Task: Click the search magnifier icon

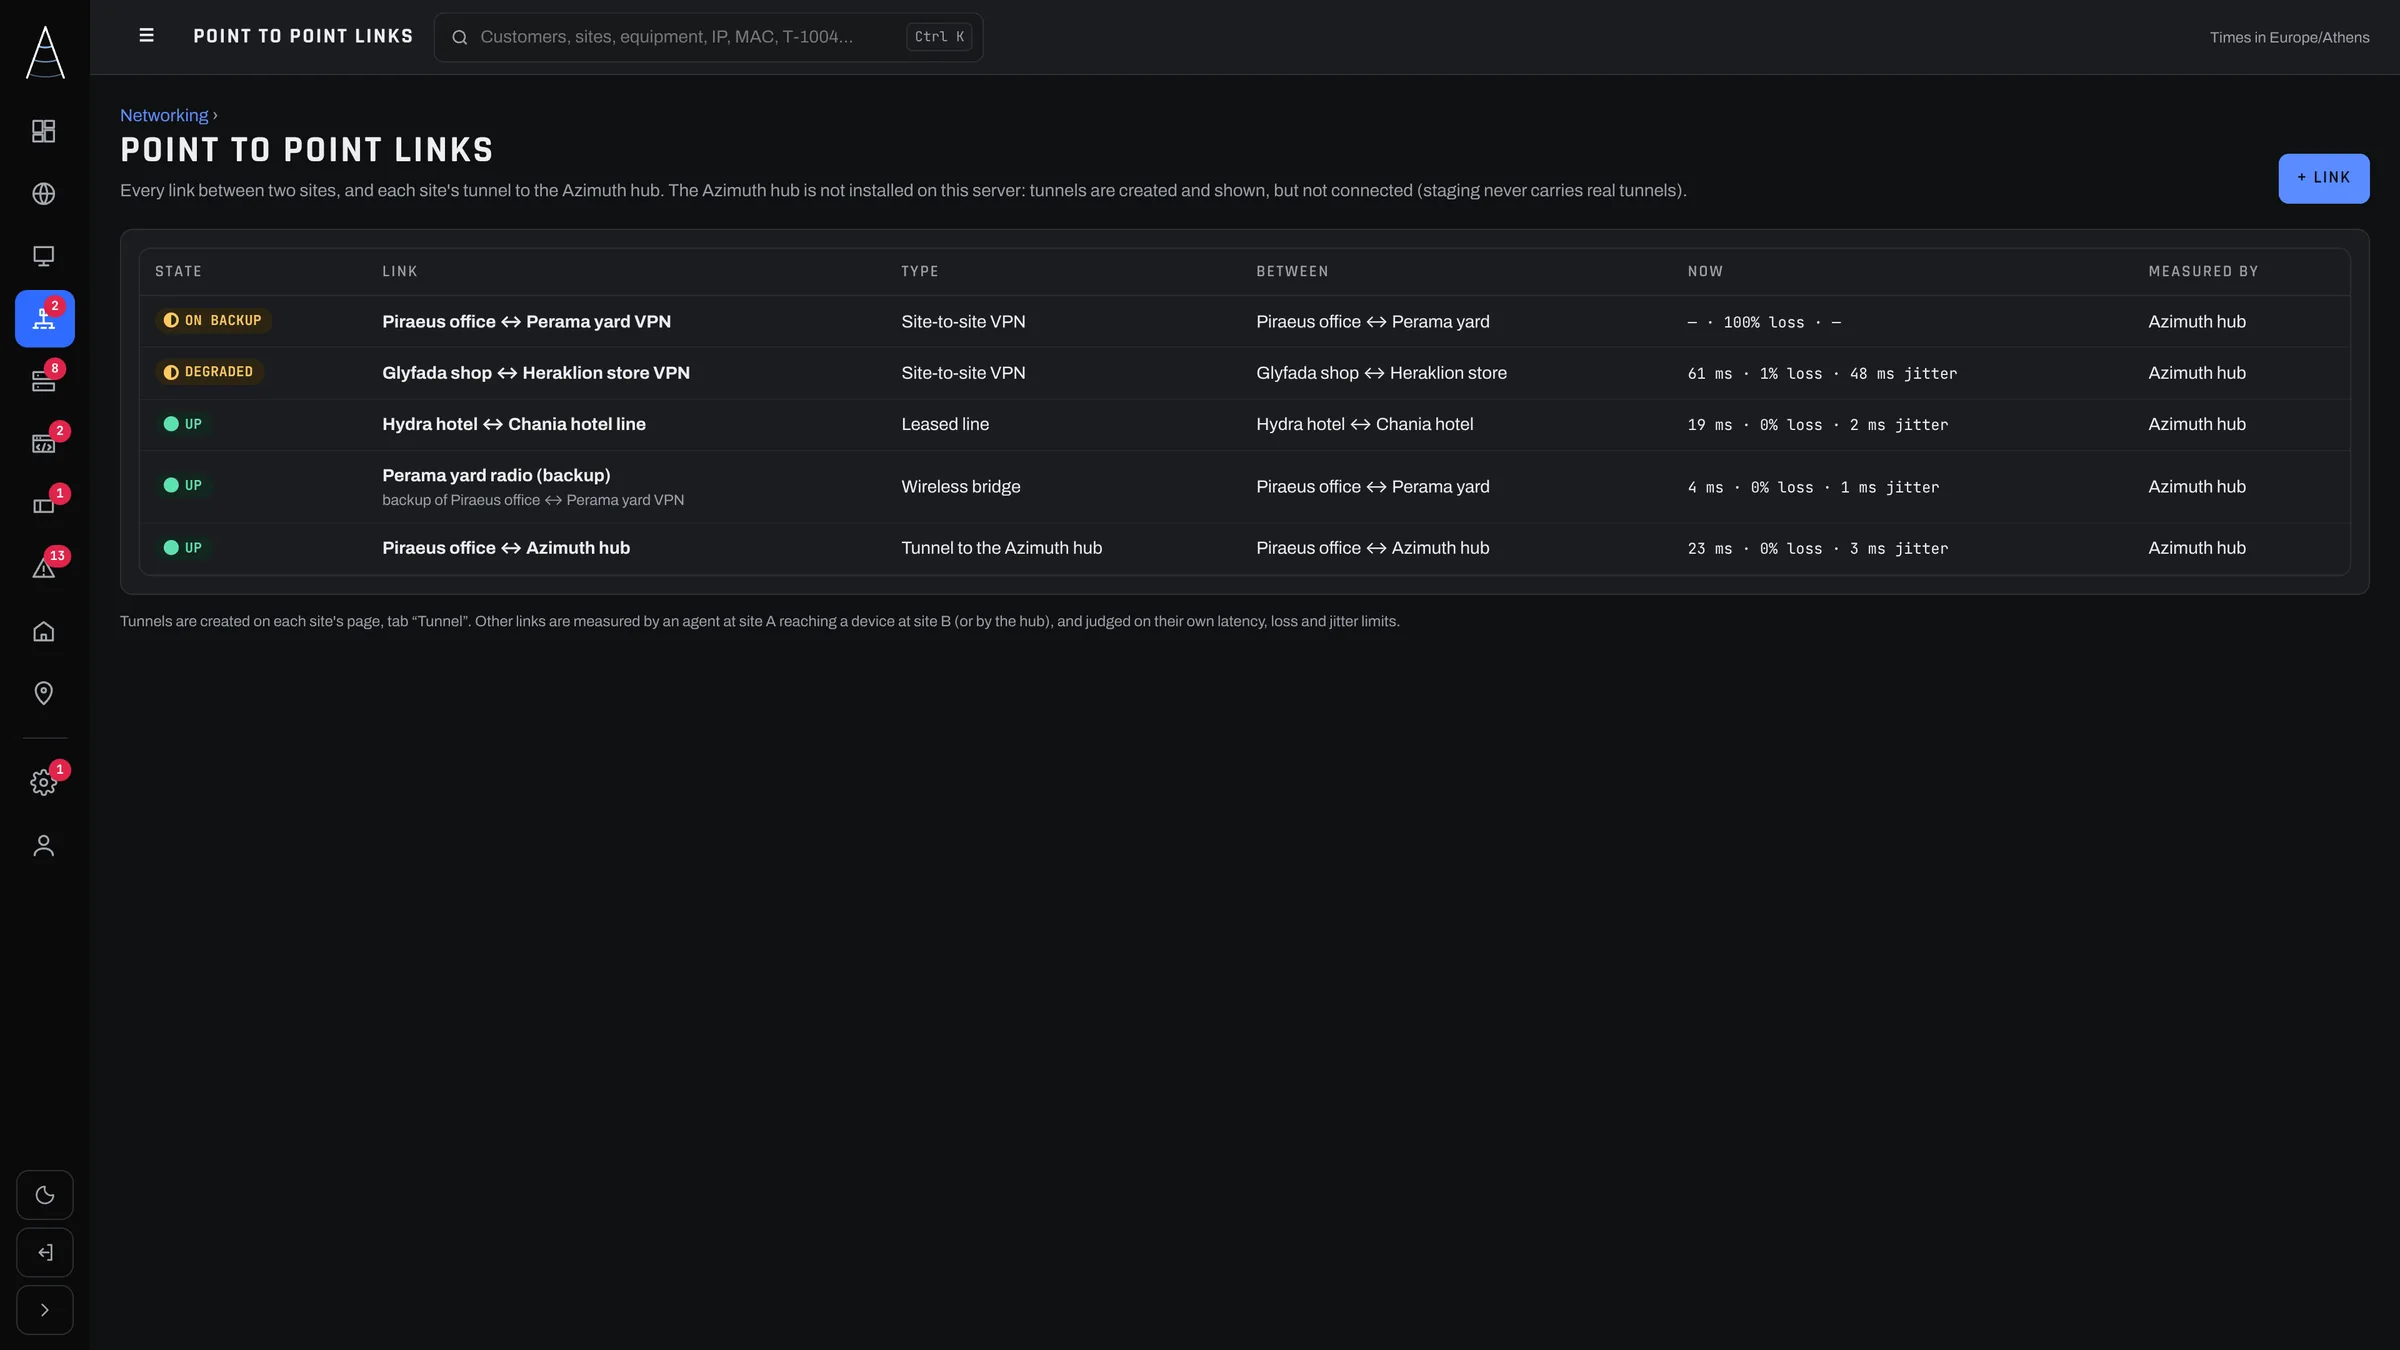Action: pos(460,38)
